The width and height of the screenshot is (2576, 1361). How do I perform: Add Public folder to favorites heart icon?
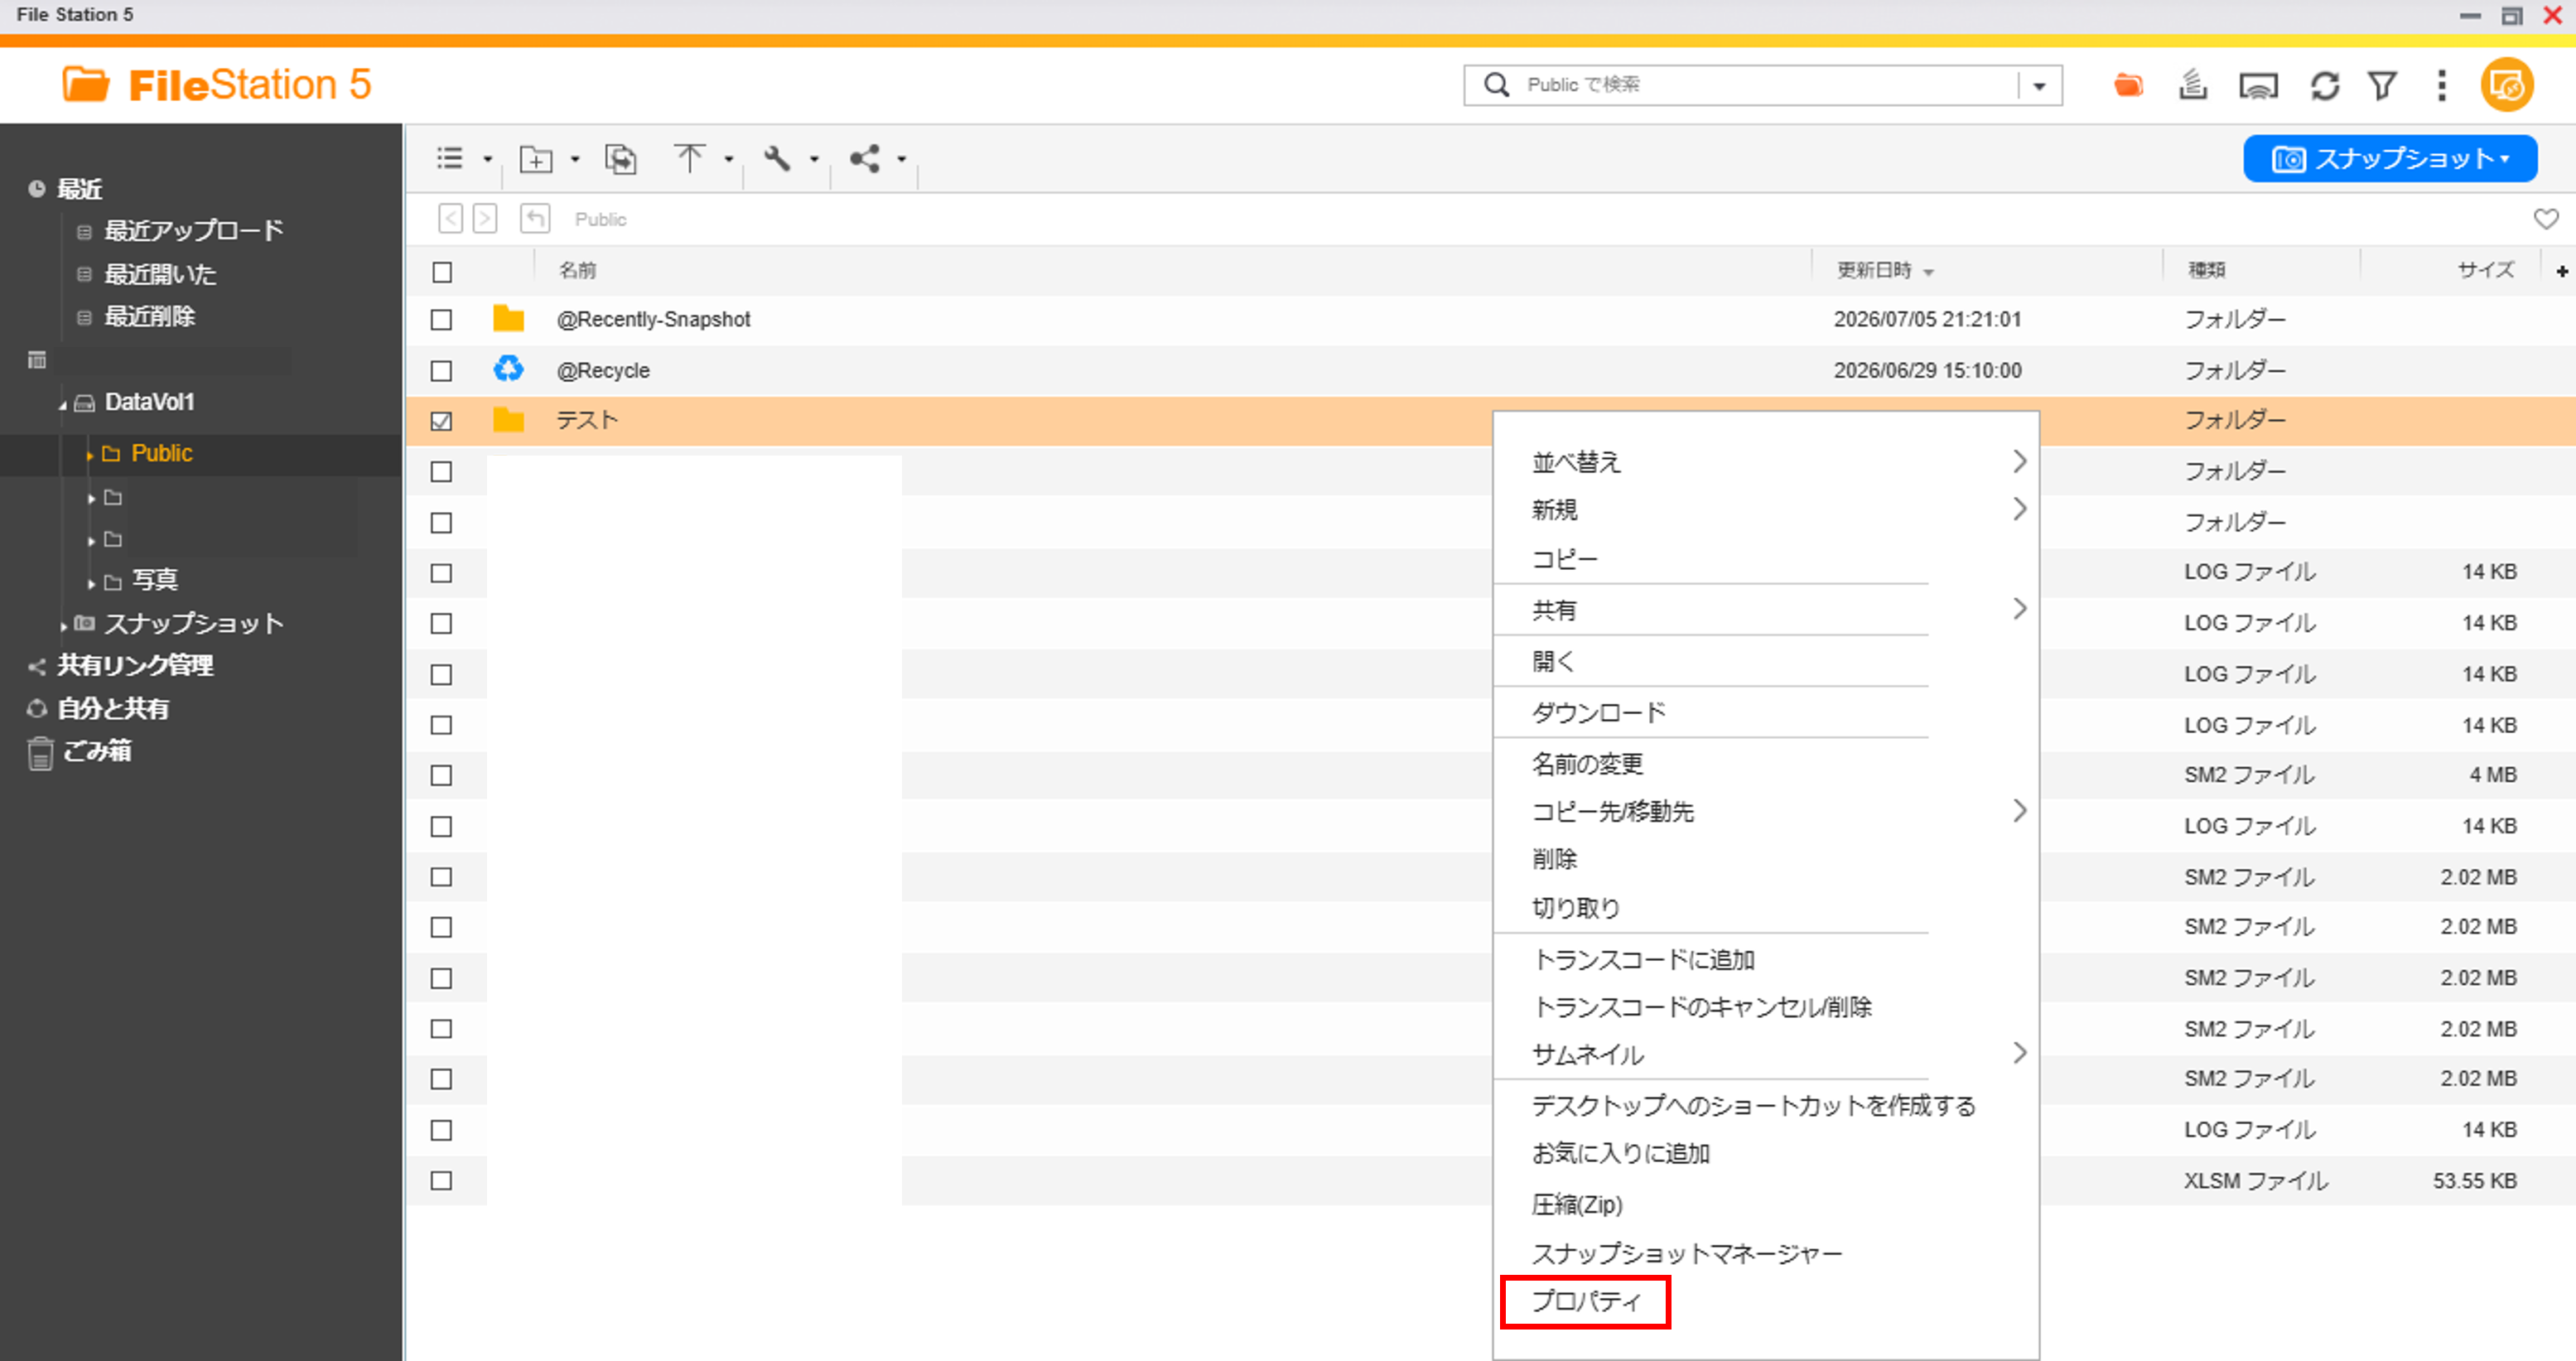(2546, 219)
